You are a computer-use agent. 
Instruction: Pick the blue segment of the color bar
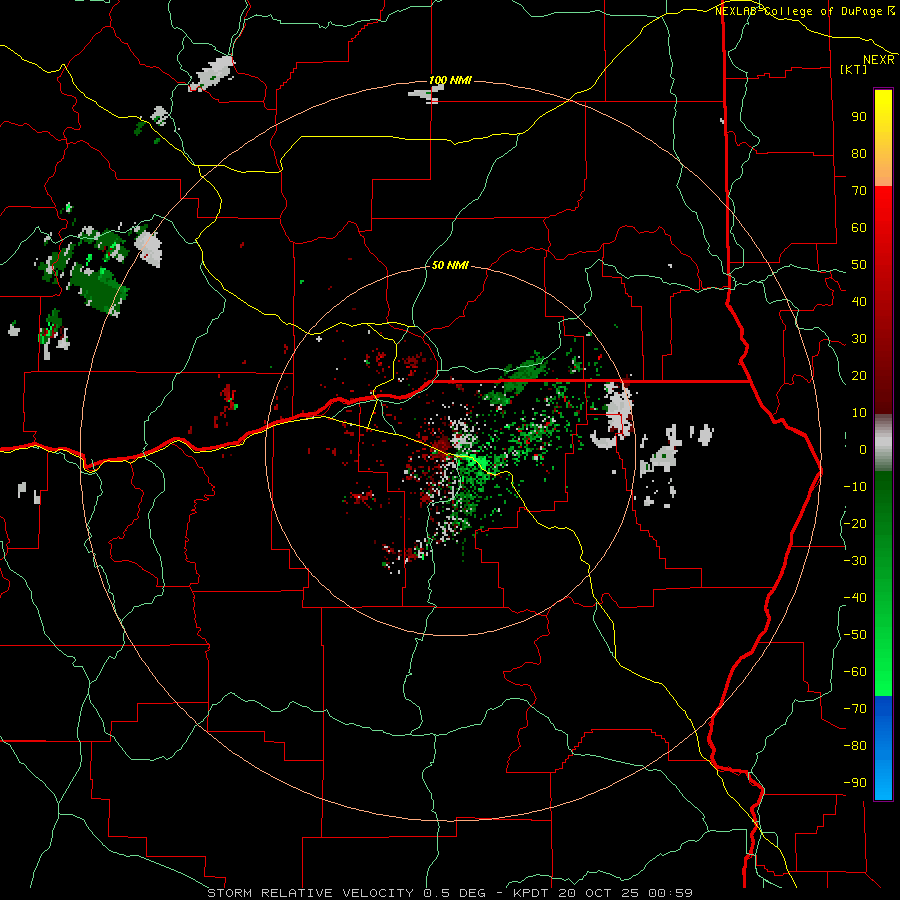883,748
